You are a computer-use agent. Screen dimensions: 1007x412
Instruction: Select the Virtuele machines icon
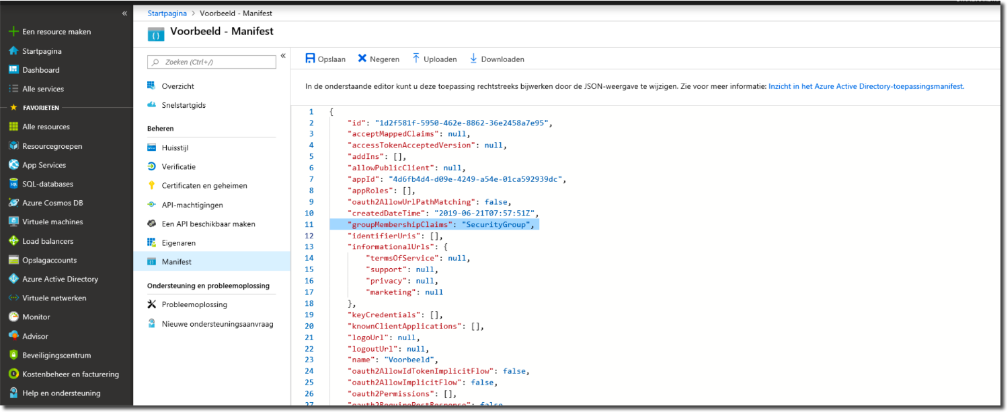(14, 222)
